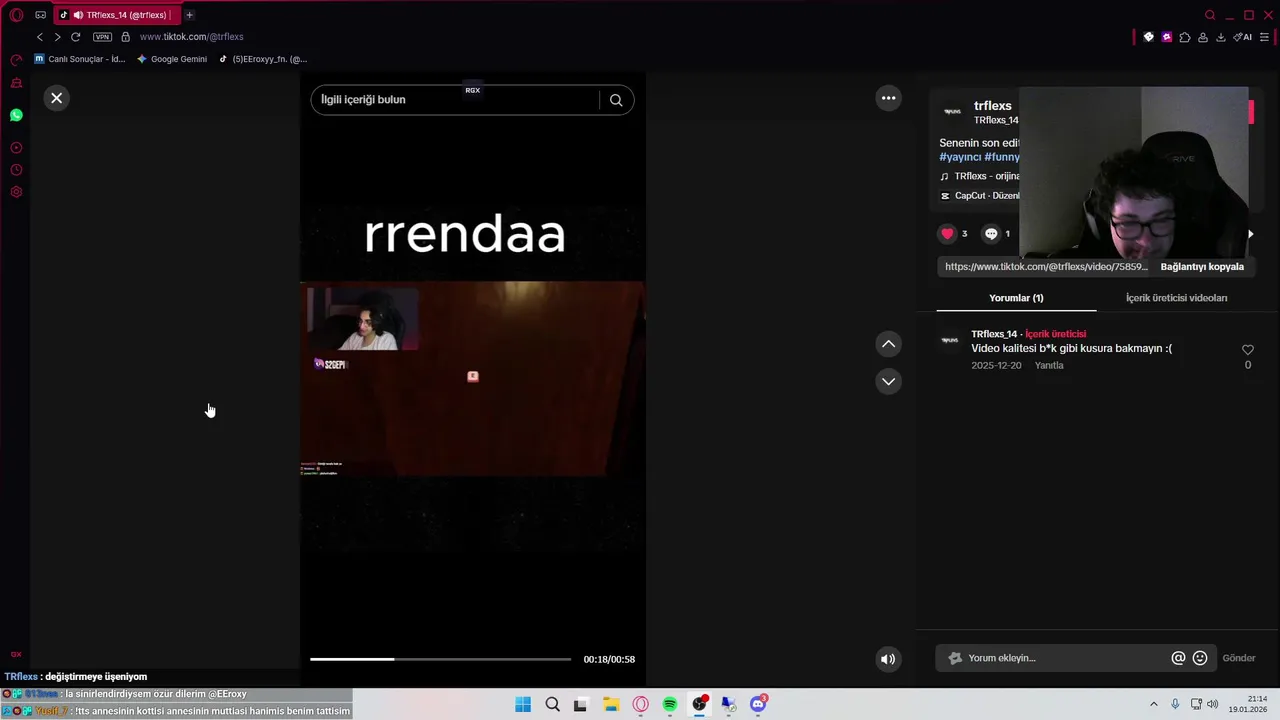Open the Opera account profile icon
This screenshot has height=720, width=1280.
coord(1203,37)
